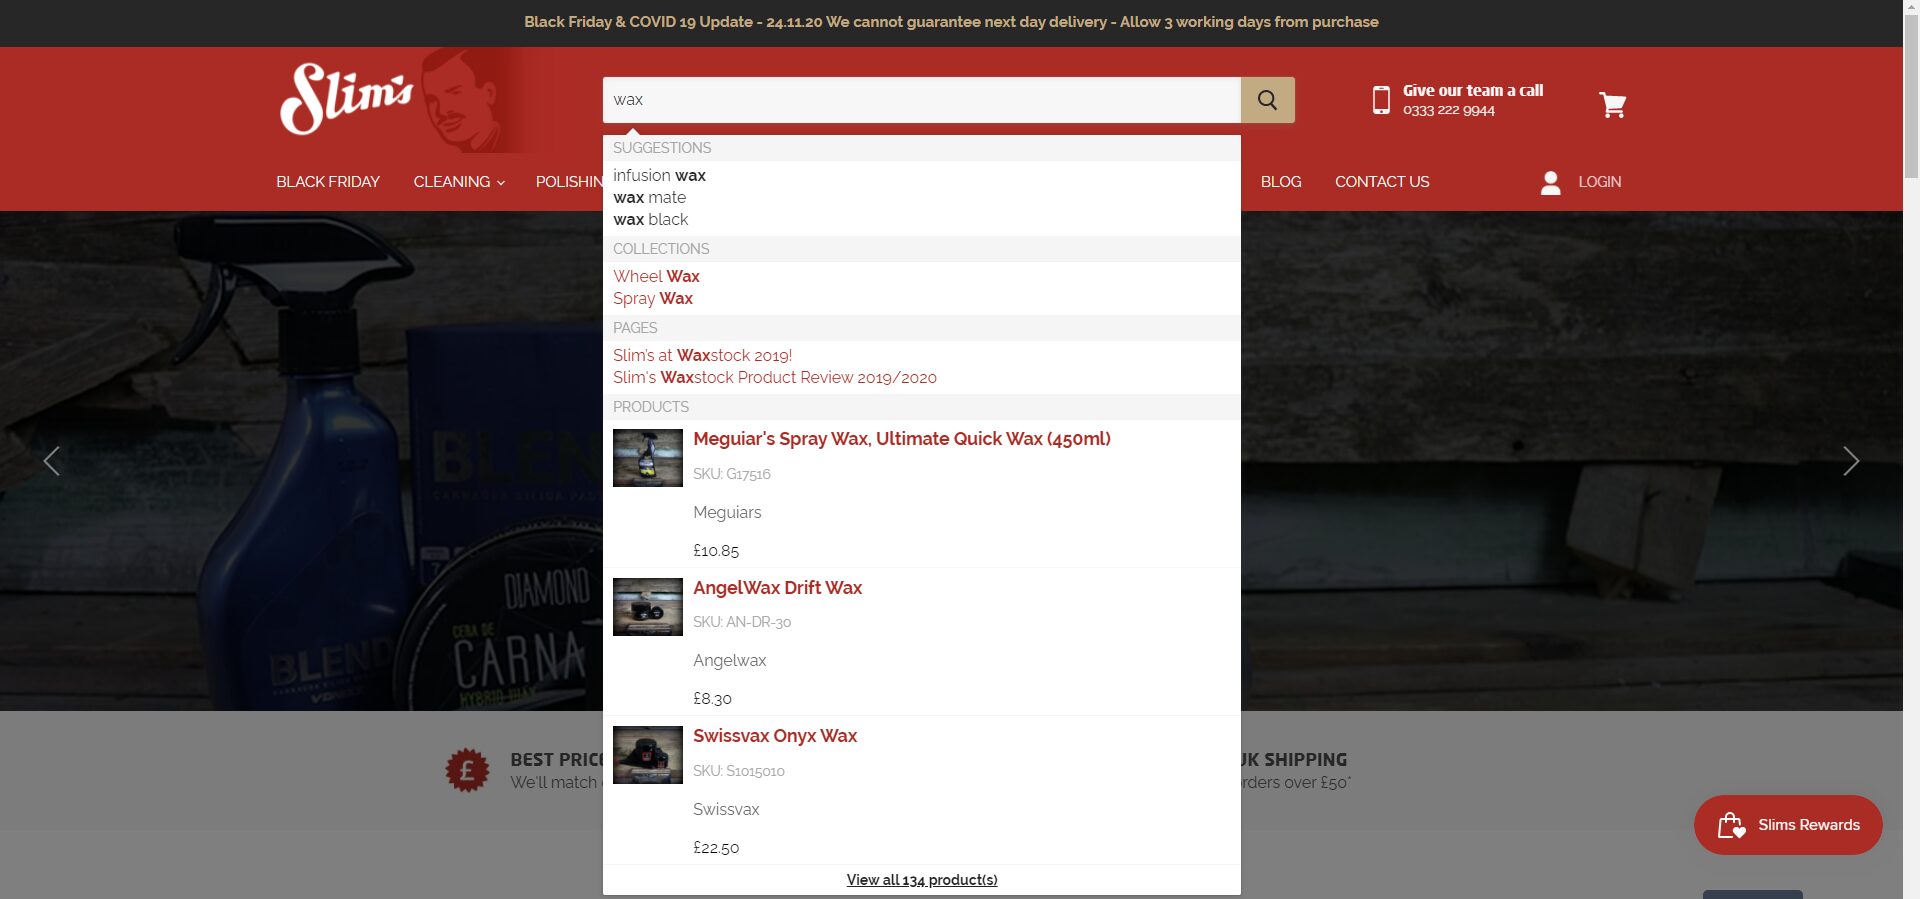Click the phone number 0333 222 9944
Image resolution: width=1920 pixels, height=899 pixels.
1449,110
